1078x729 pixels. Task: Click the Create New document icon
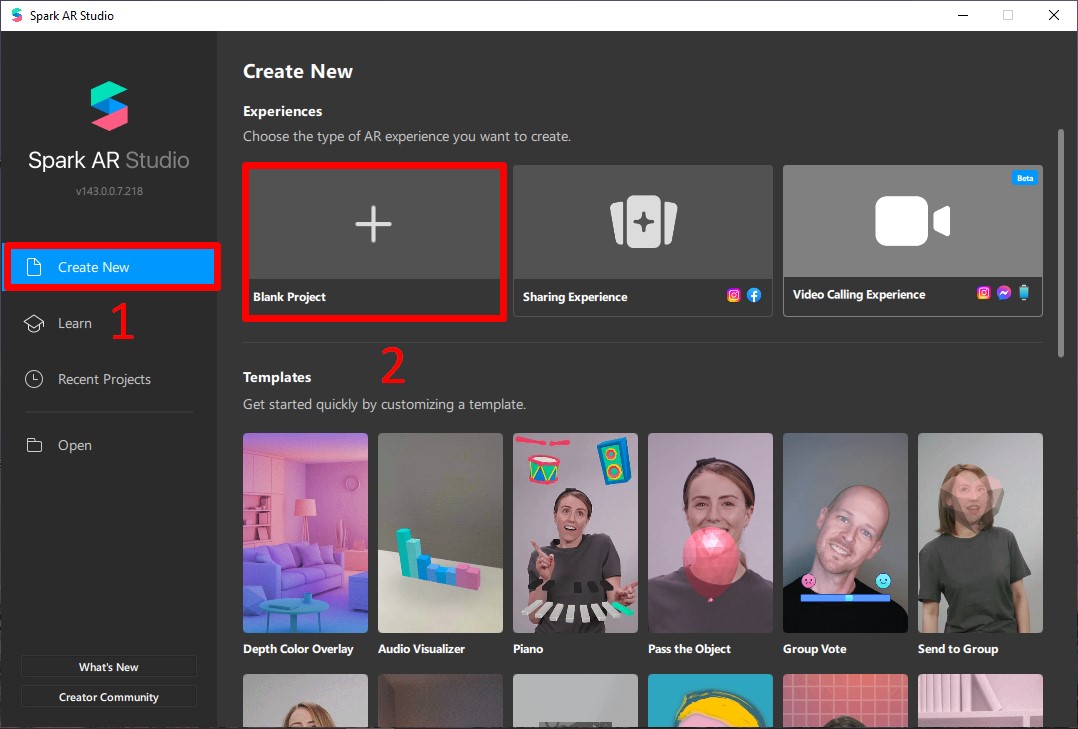pos(34,267)
